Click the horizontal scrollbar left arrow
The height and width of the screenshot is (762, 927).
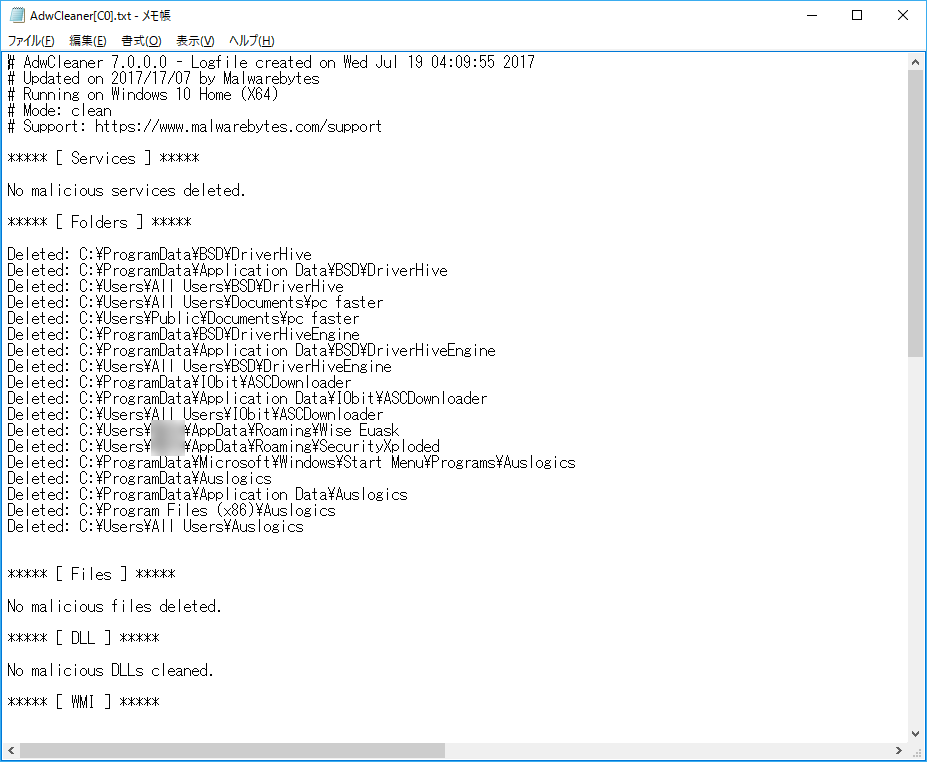click(x=11, y=750)
